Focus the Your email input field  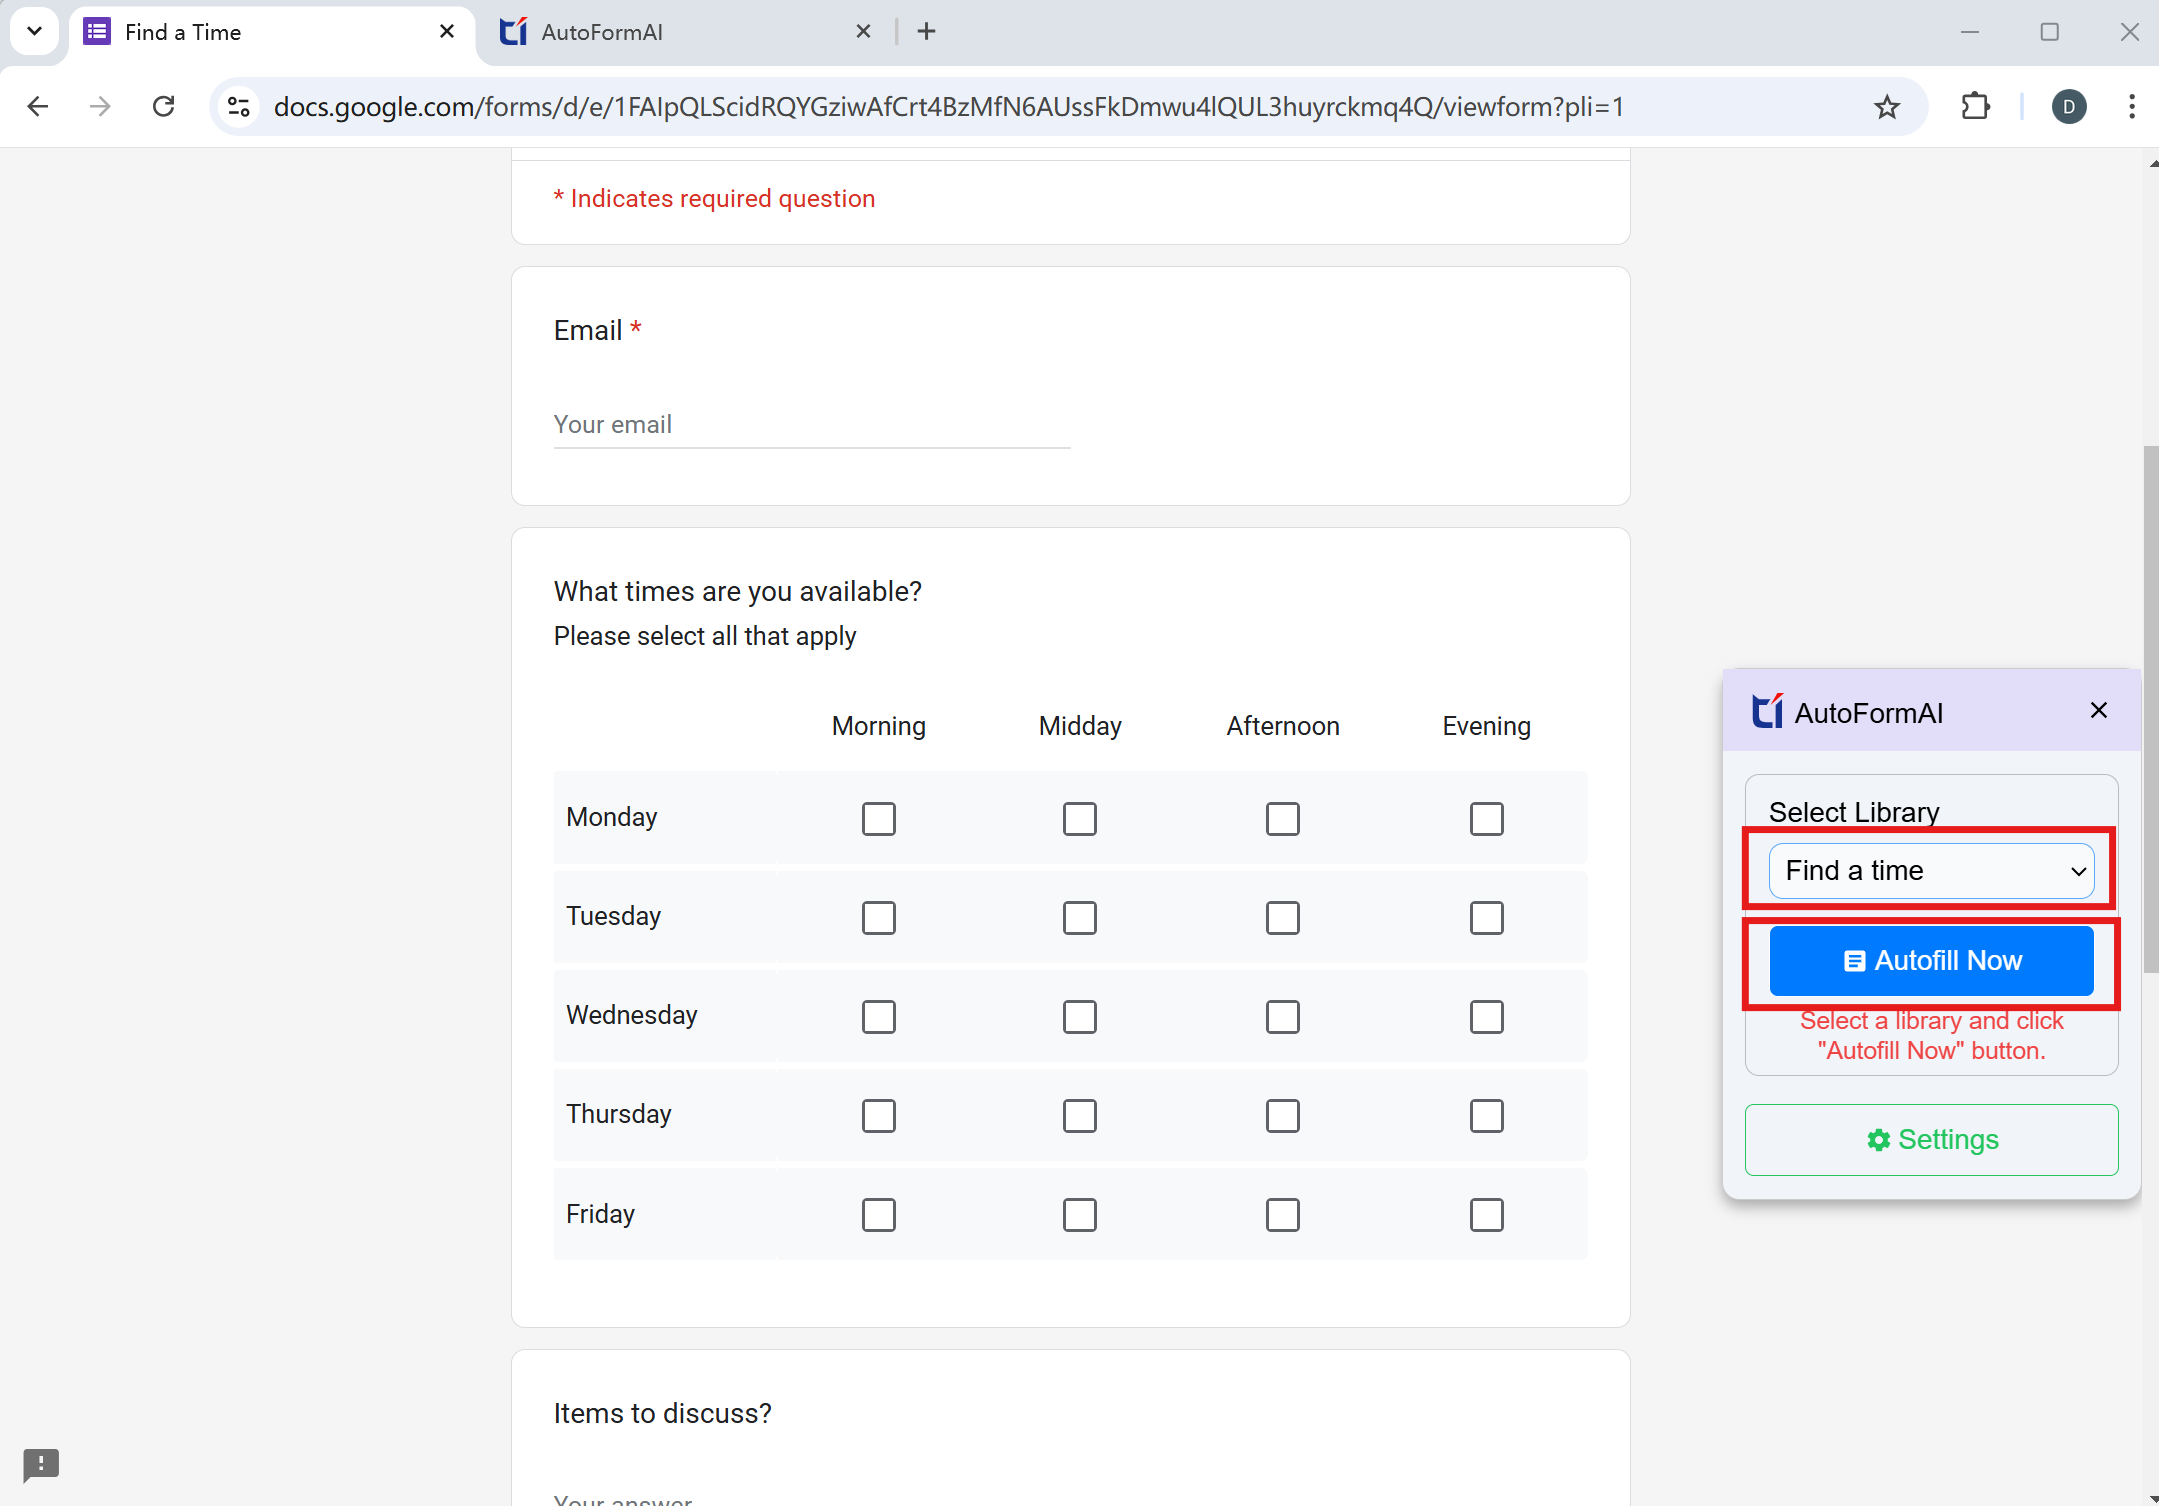pyautogui.click(x=811, y=425)
